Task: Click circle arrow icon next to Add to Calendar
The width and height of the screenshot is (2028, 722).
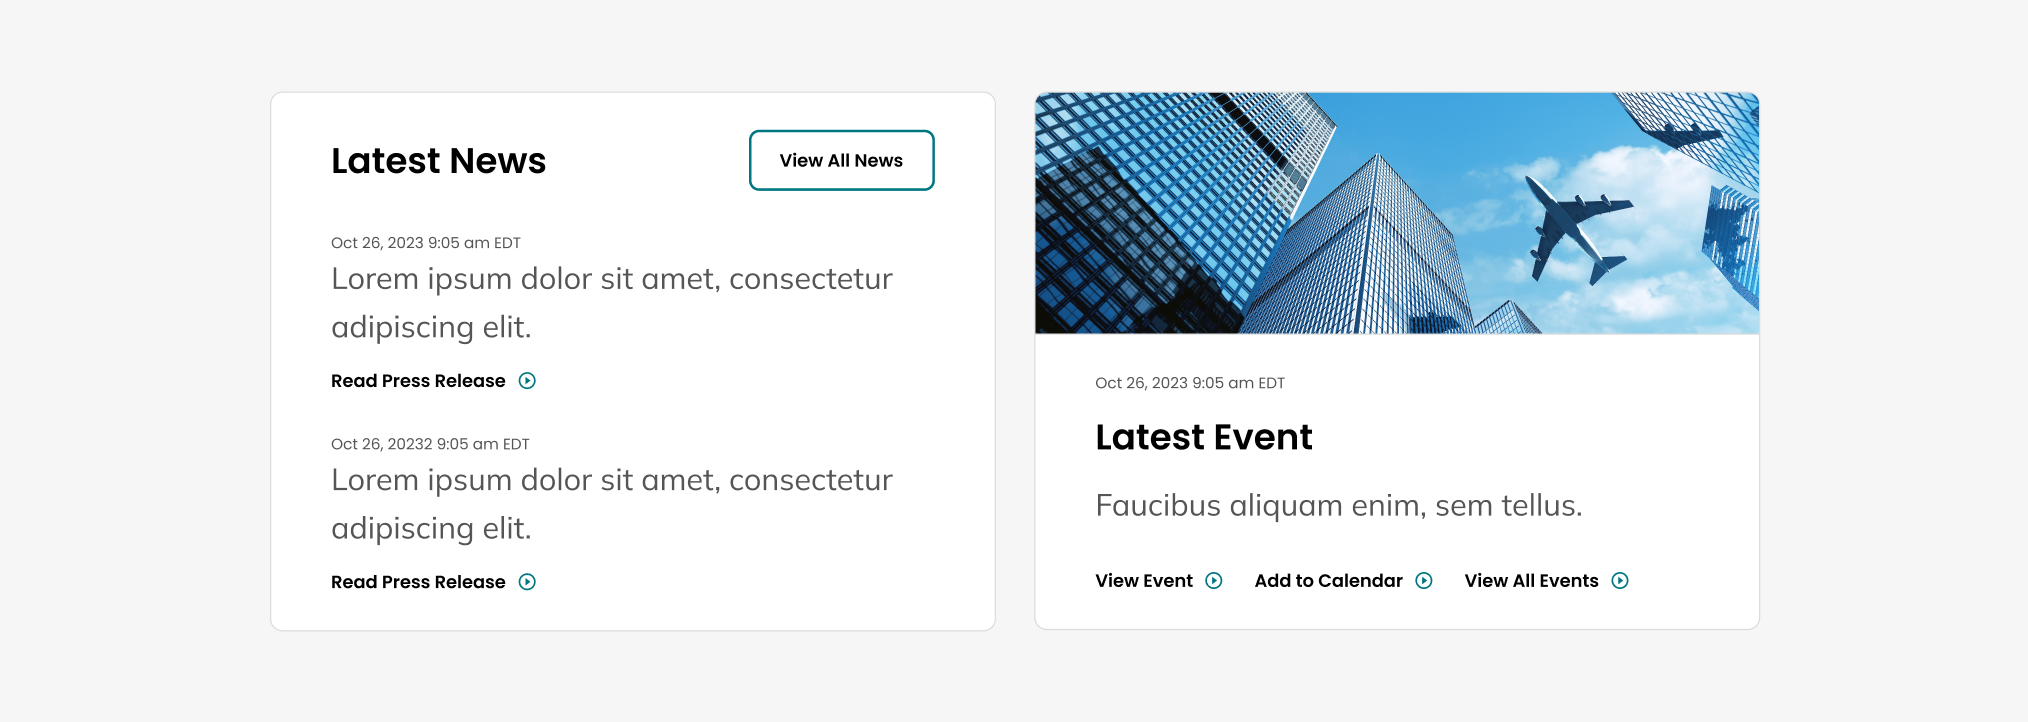Action: tap(1424, 581)
